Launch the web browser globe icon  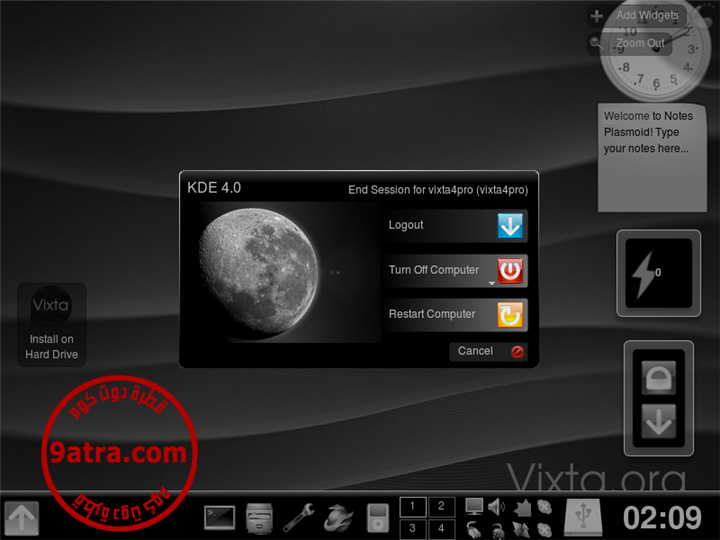pos(338,518)
